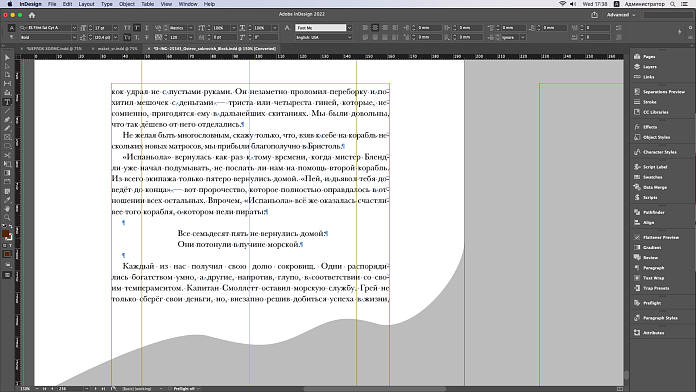
Task: Open the Advanced workspace switcher
Action: 621,15
